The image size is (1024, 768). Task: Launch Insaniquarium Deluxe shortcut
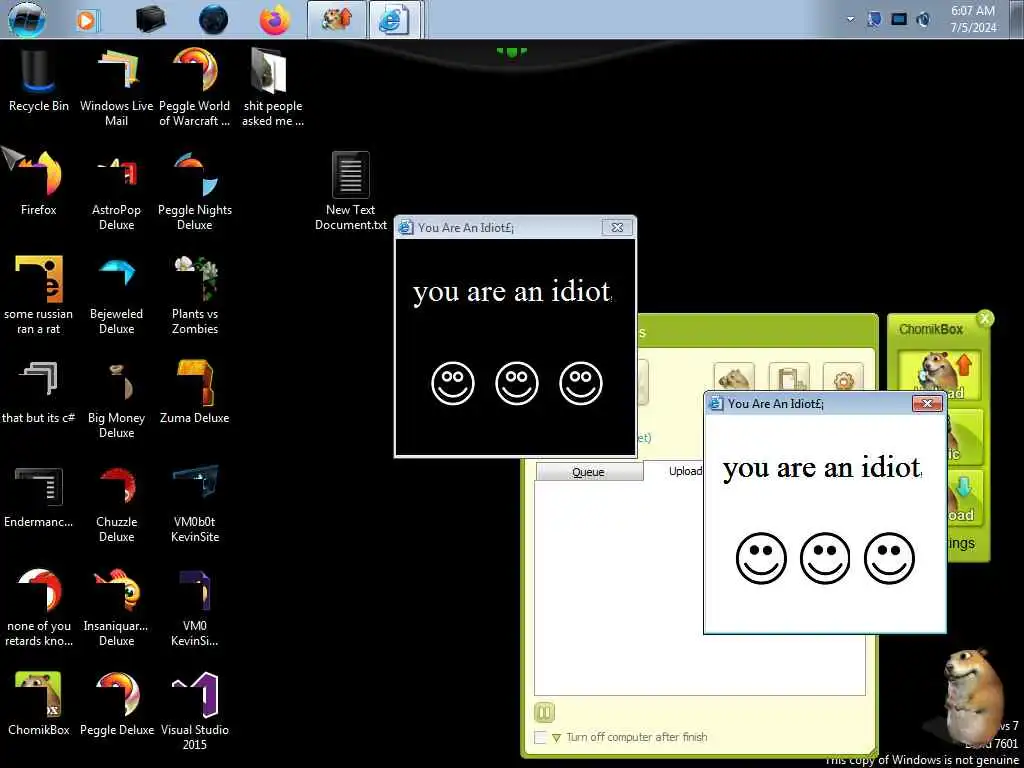tap(116, 608)
